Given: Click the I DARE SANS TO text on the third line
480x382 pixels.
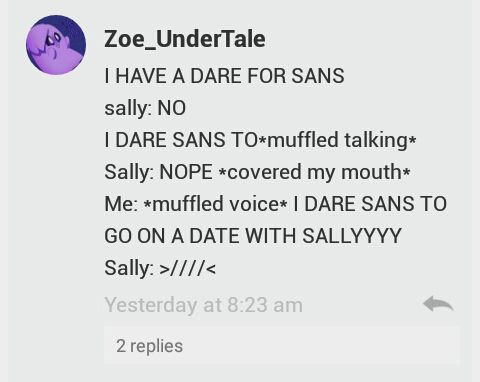Looking at the screenshot, I should tap(181, 140).
